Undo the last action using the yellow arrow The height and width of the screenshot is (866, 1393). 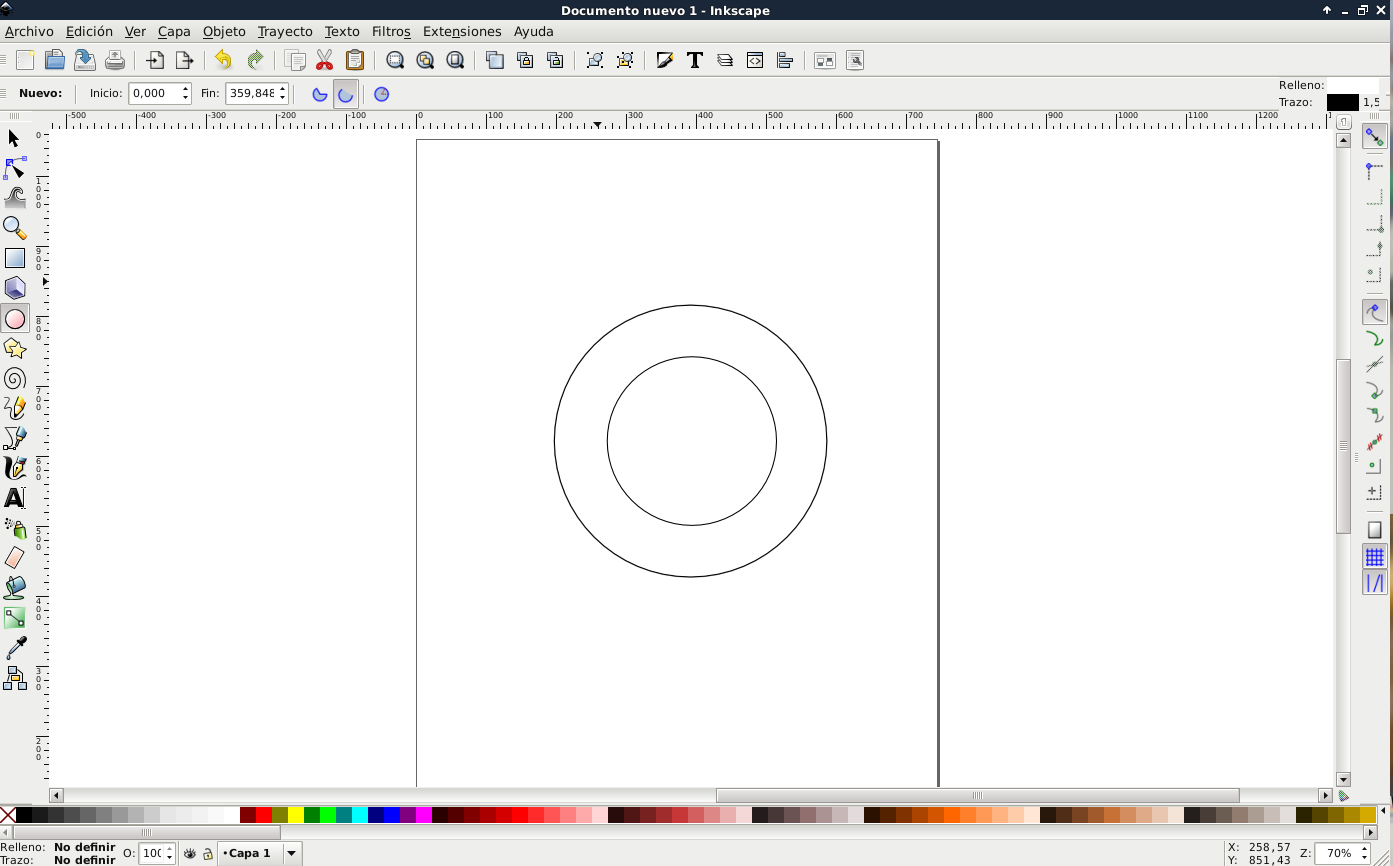pyautogui.click(x=223, y=60)
